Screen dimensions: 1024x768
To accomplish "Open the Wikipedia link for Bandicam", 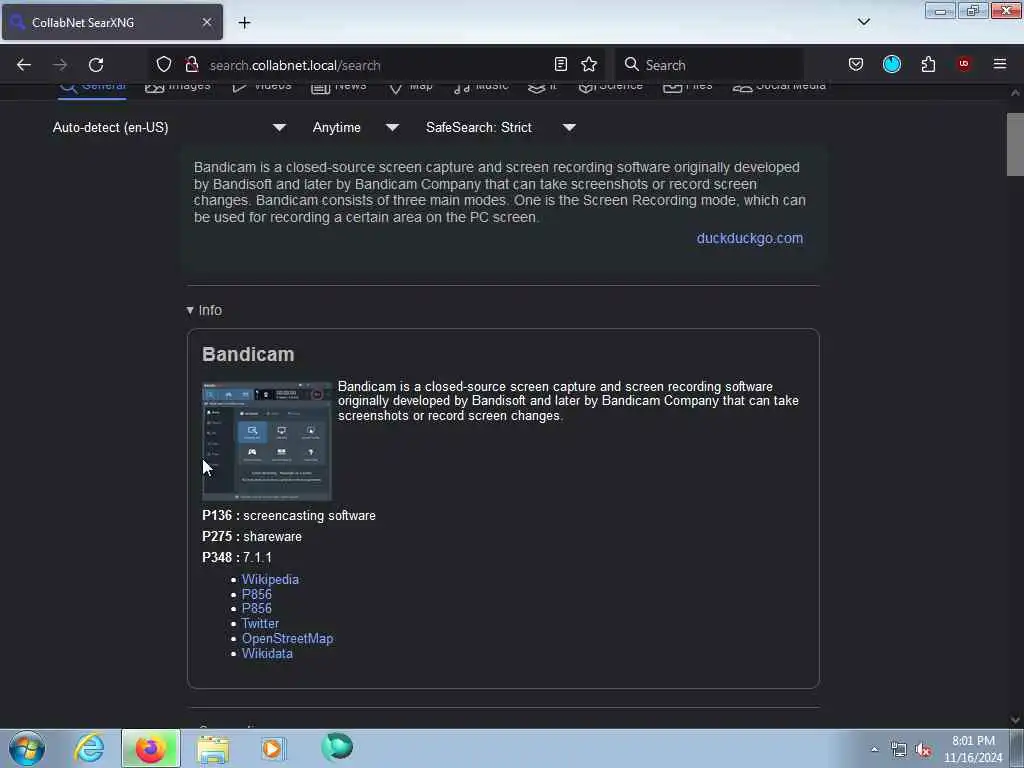I will pos(270,579).
